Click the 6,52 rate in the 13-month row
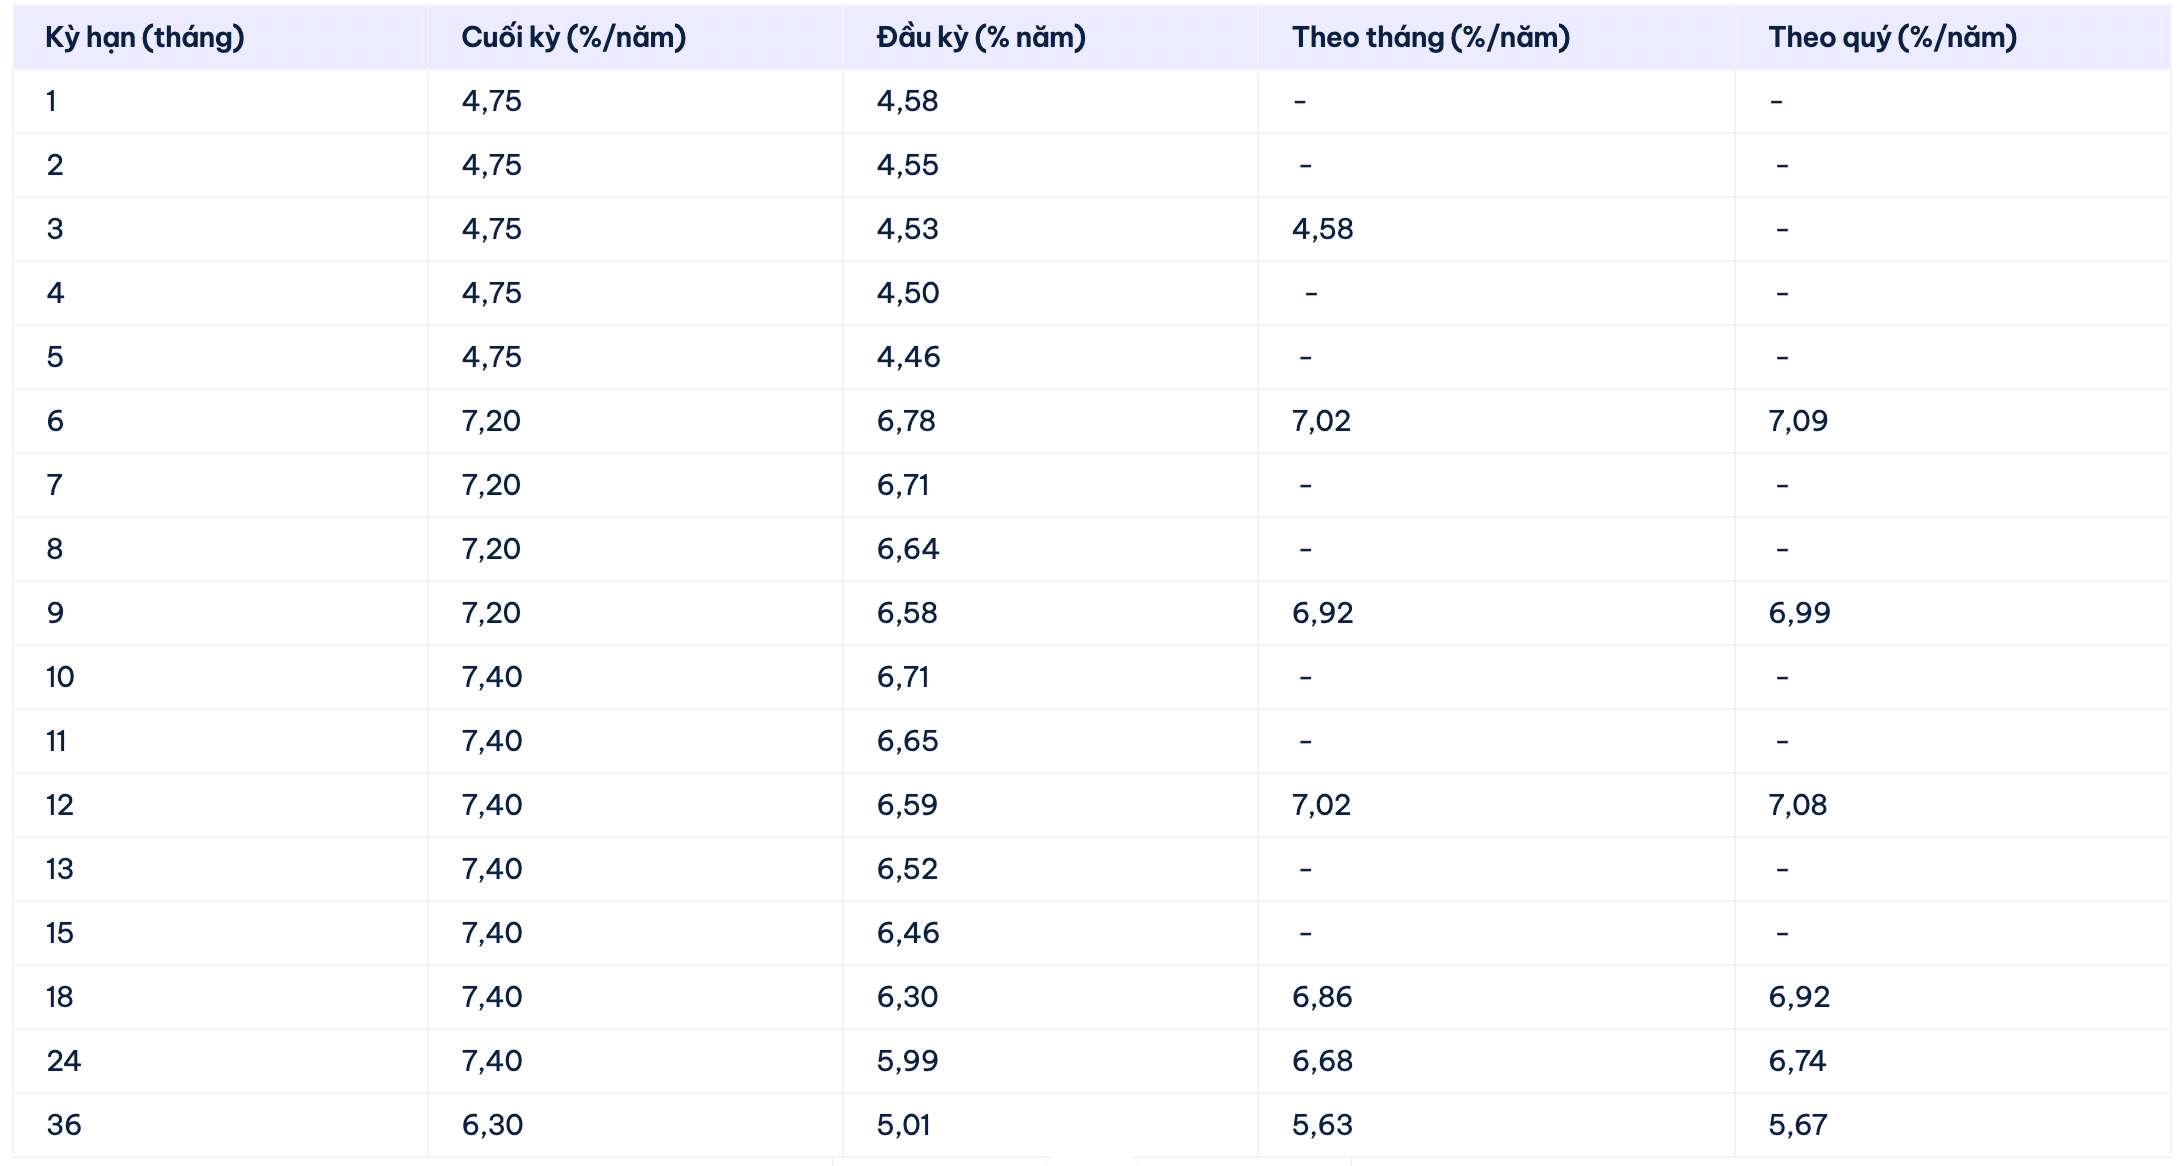 pos(907,869)
